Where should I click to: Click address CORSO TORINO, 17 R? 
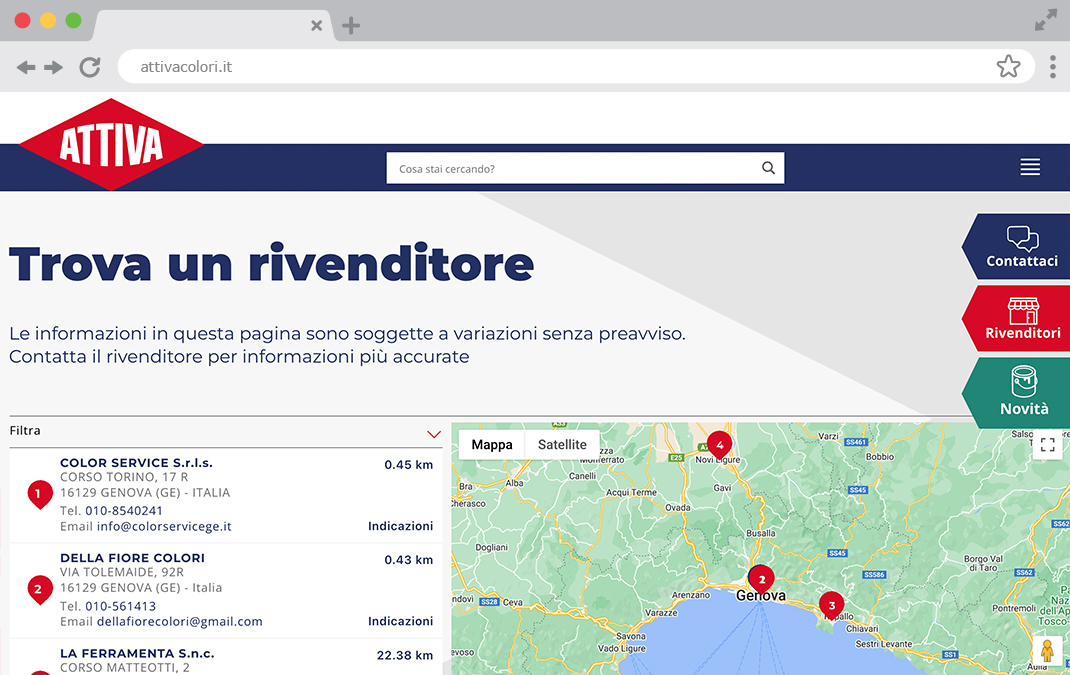pyautogui.click(x=124, y=477)
